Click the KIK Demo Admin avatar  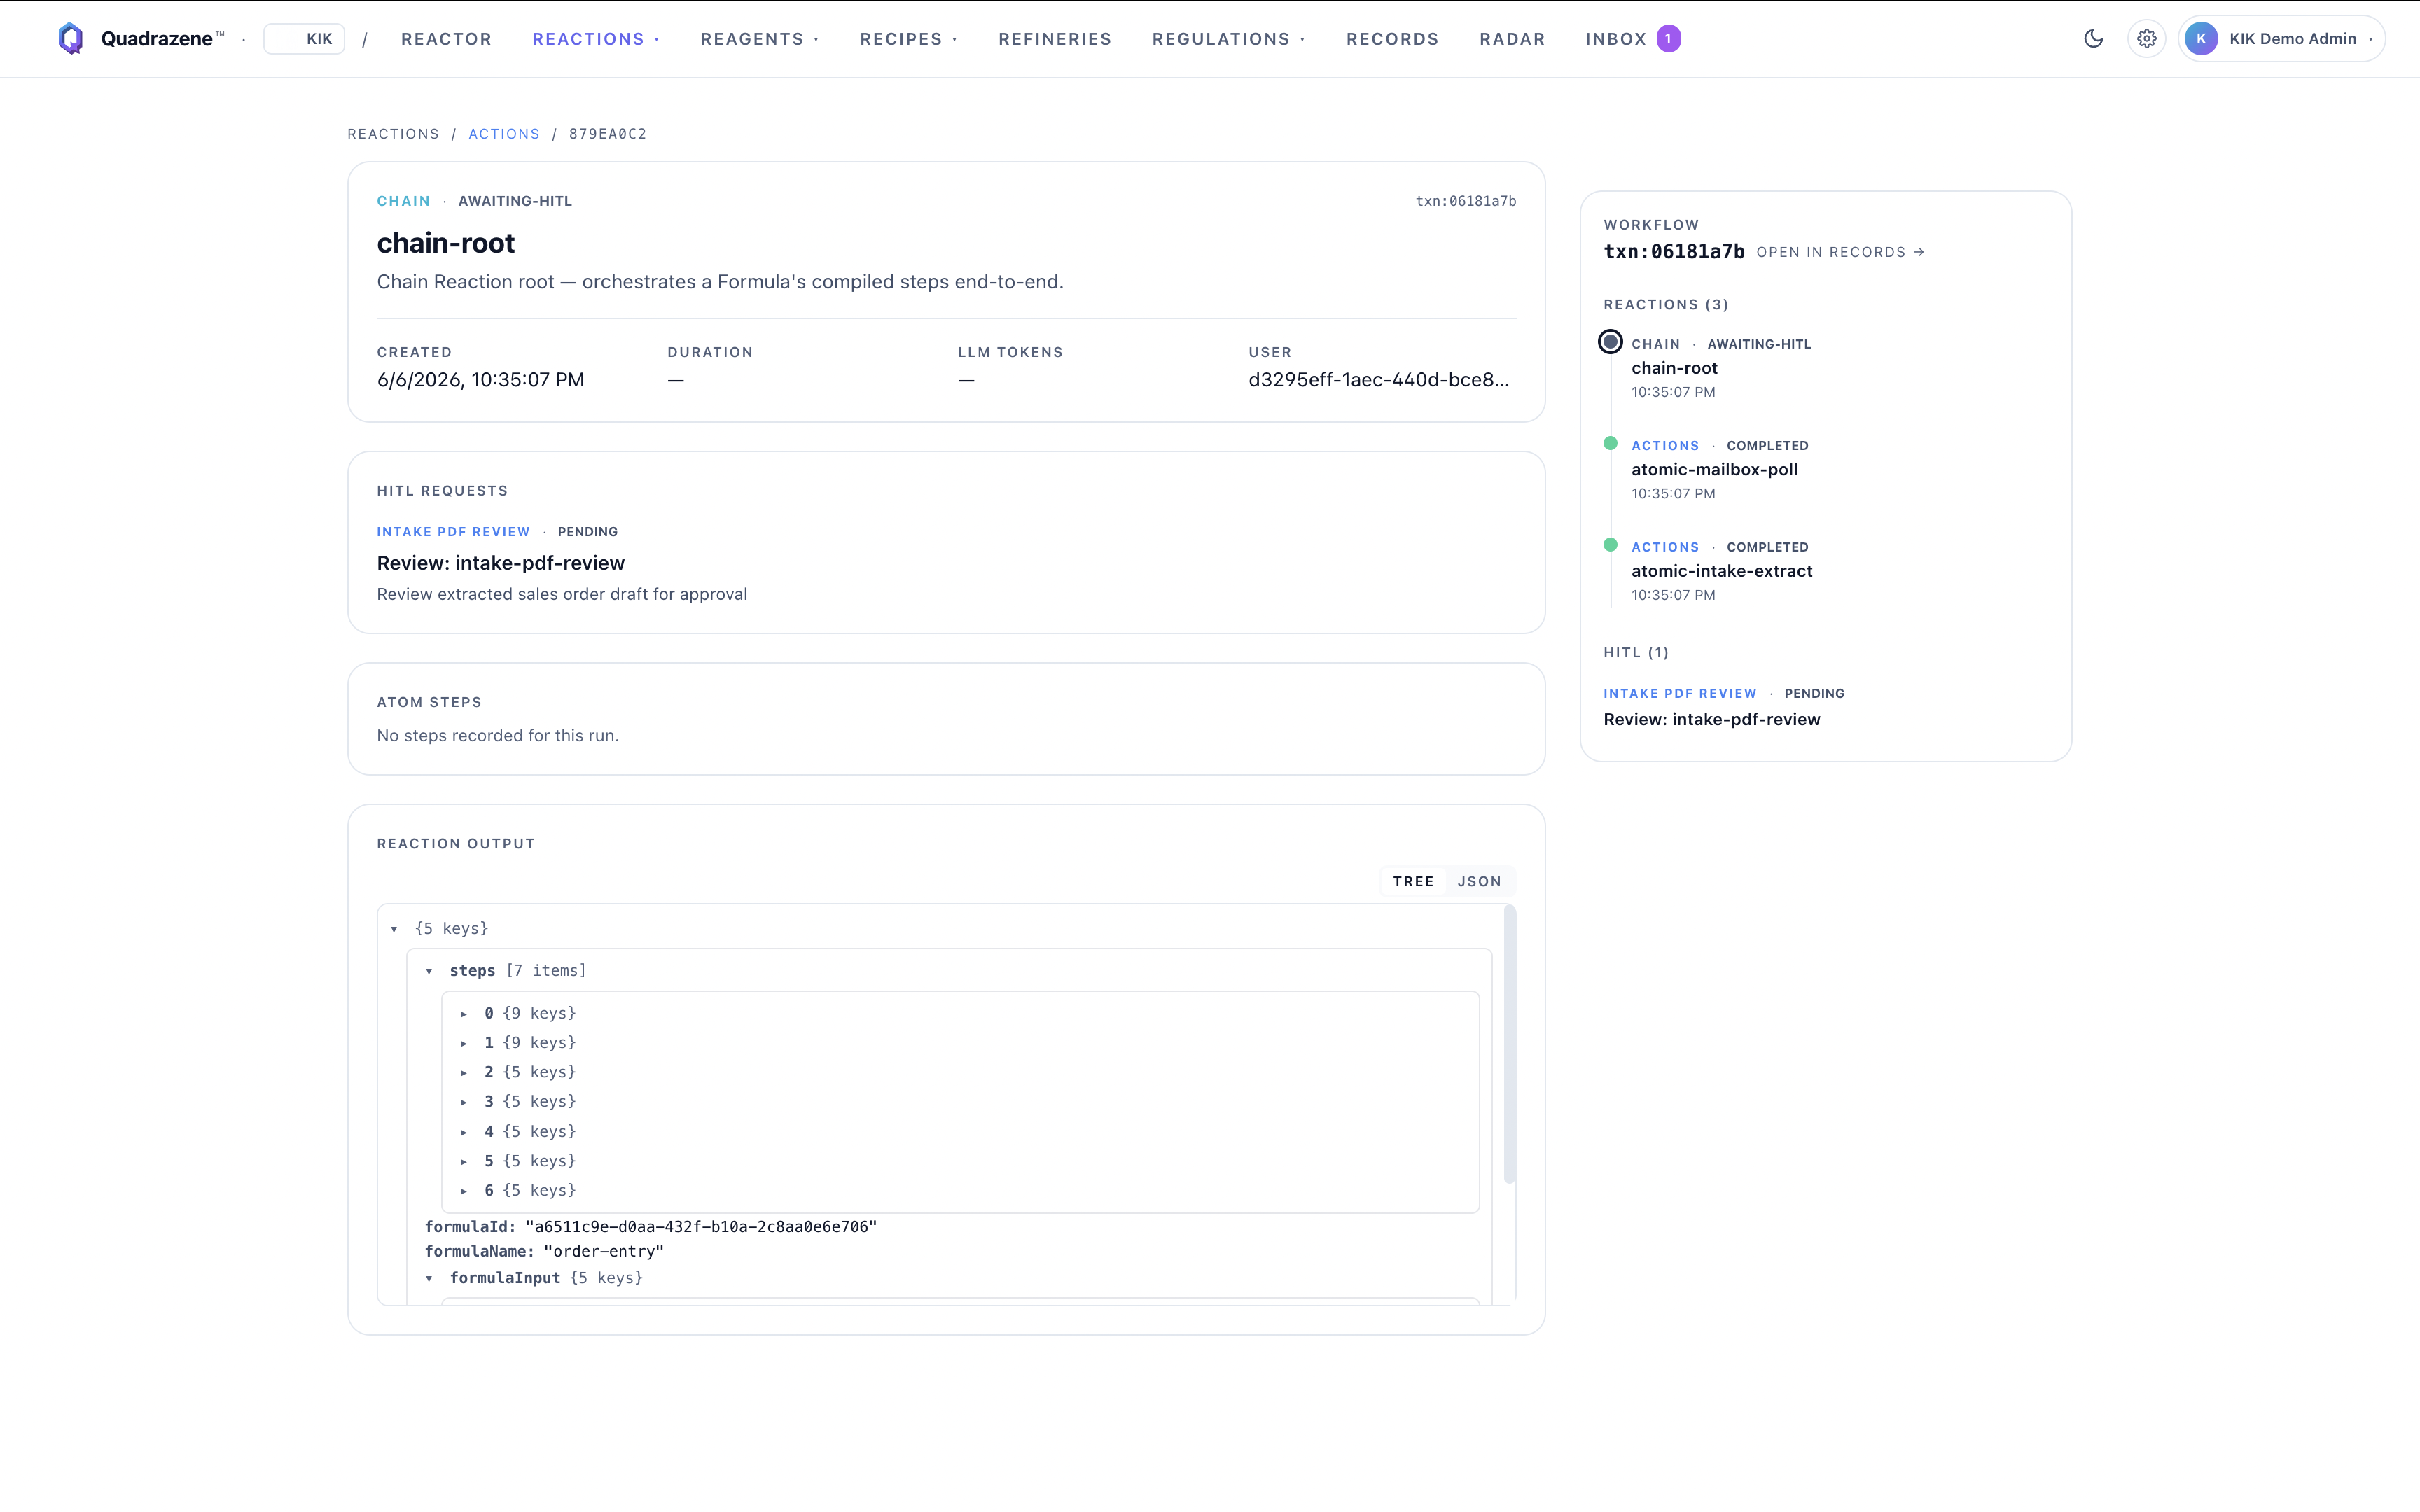coord(2200,39)
